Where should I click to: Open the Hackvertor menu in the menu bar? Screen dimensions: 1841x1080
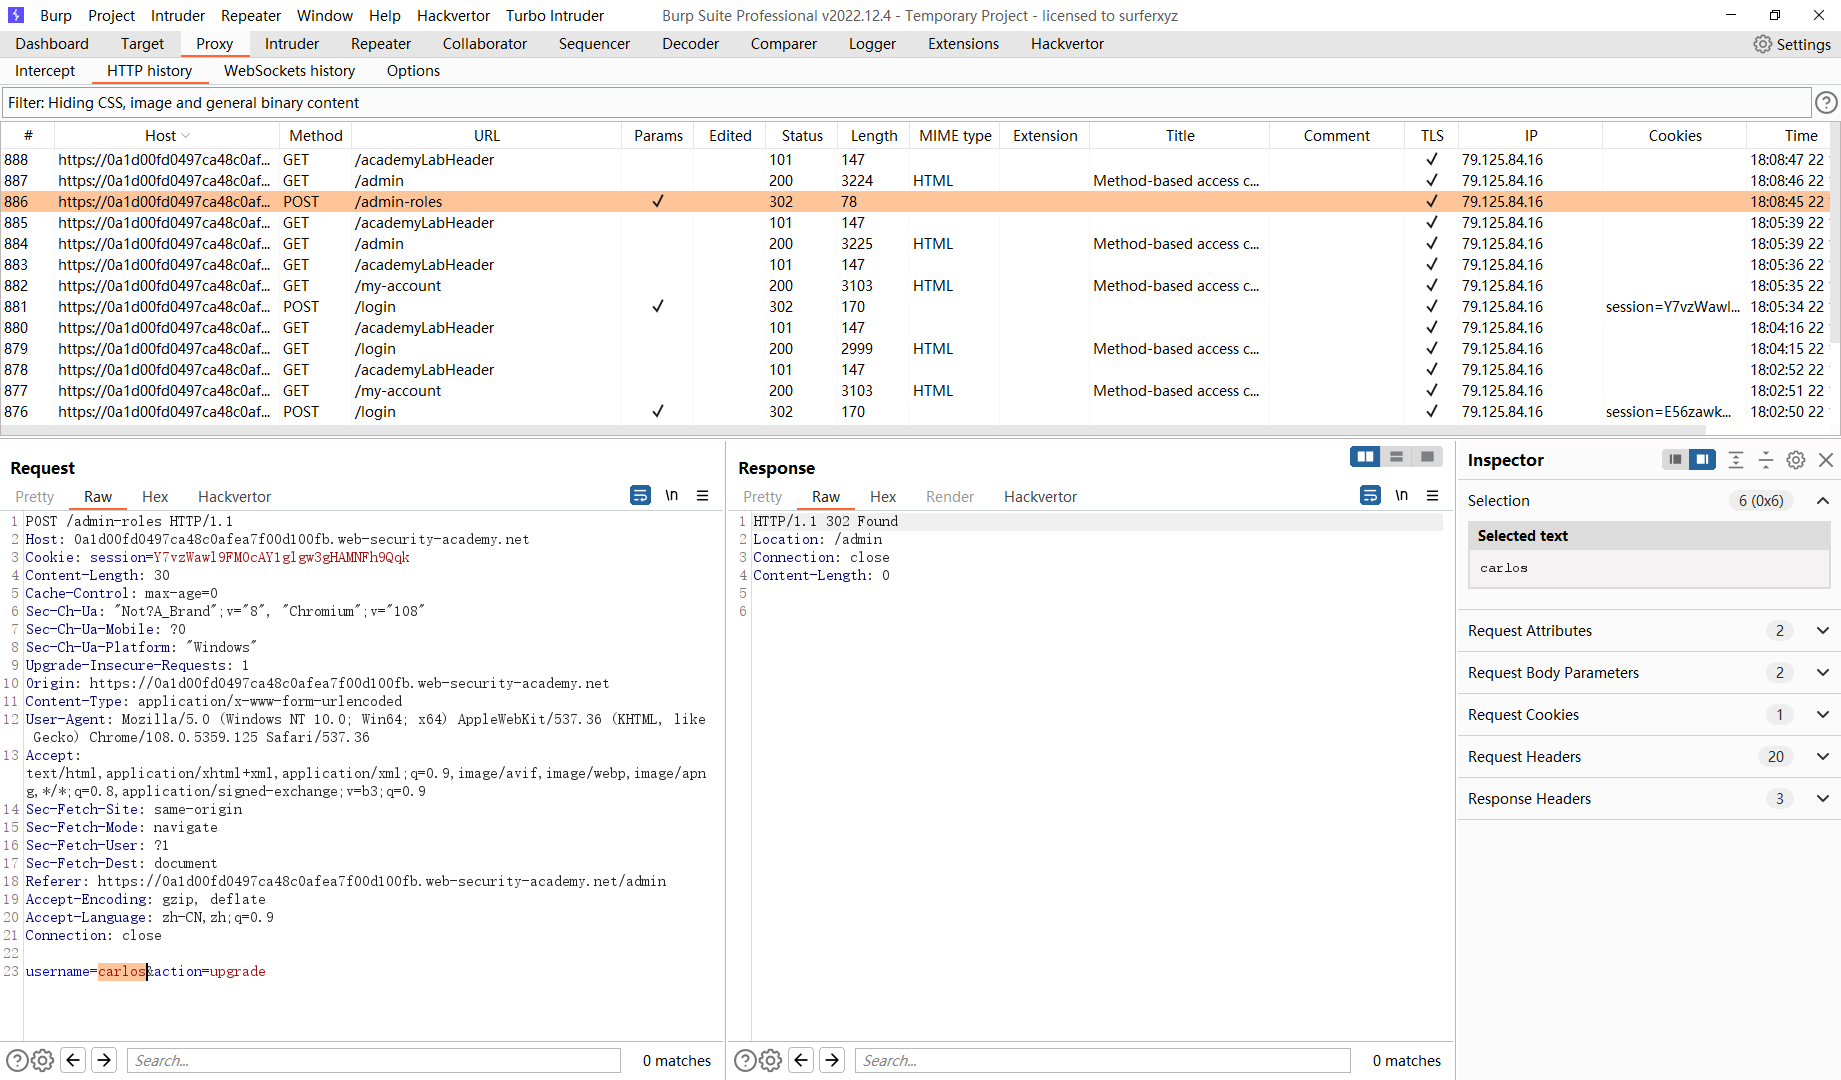(453, 16)
